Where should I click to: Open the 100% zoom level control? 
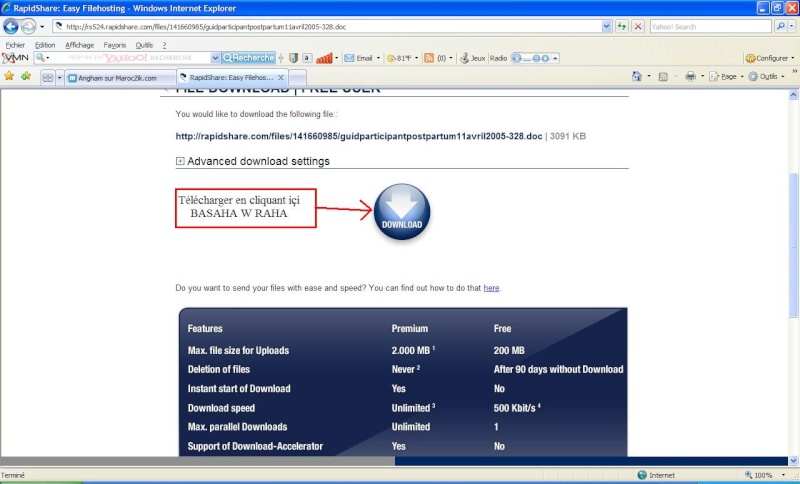pos(764,475)
